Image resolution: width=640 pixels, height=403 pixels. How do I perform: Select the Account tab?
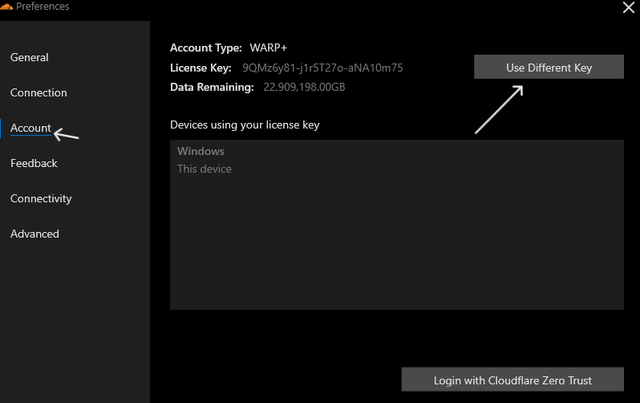(x=31, y=128)
